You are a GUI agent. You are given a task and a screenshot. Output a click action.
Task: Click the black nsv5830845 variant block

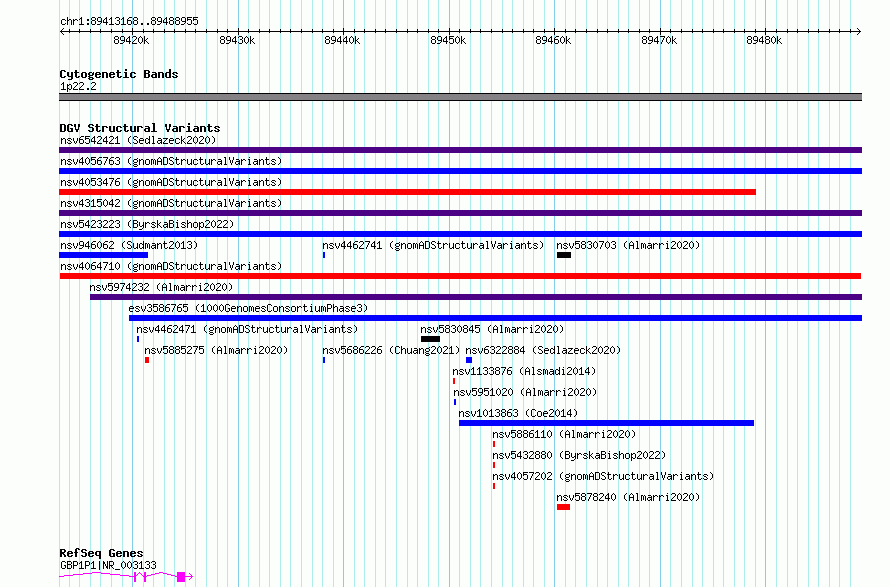(x=430, y=339)
